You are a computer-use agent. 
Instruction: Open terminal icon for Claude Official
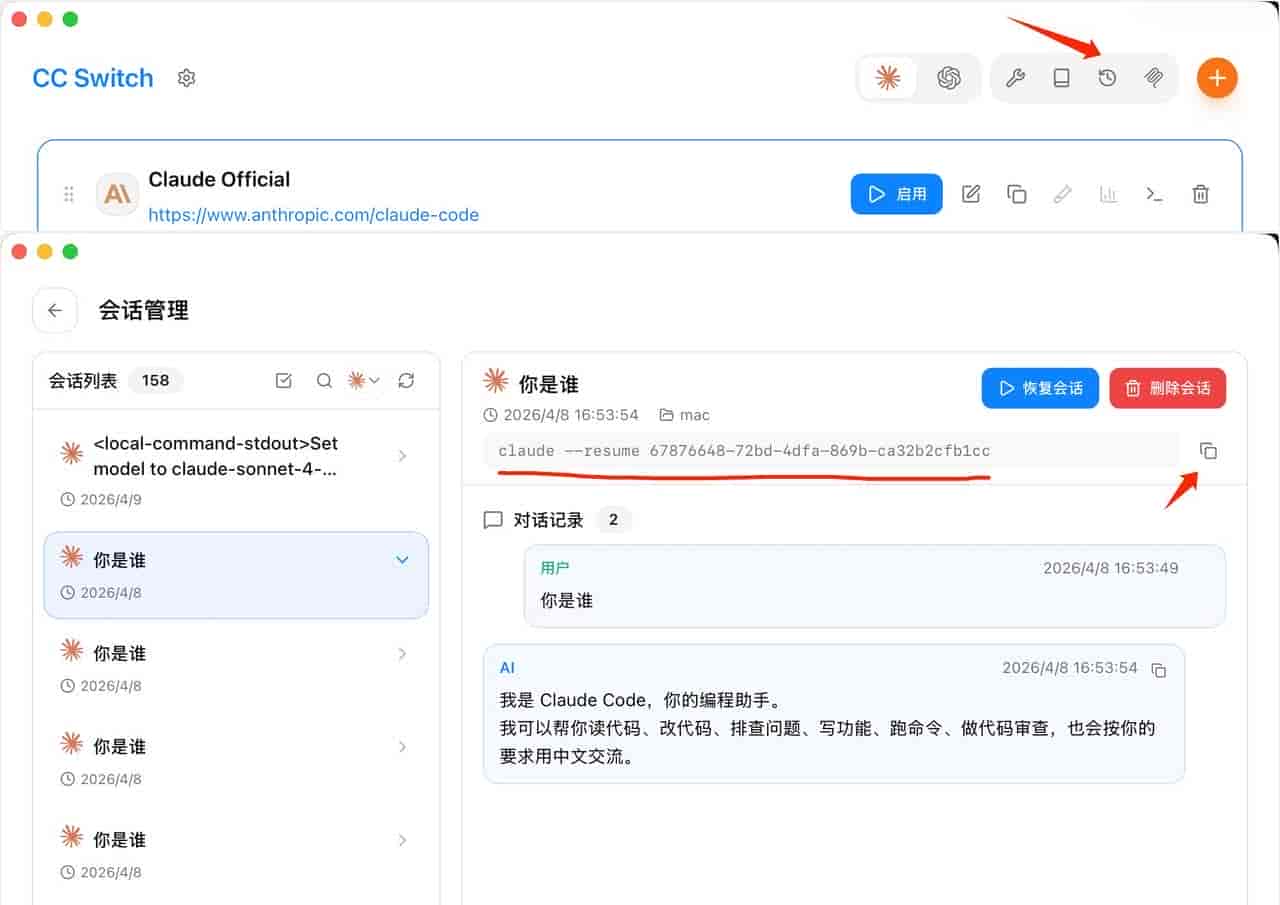tap(1155, 194)
